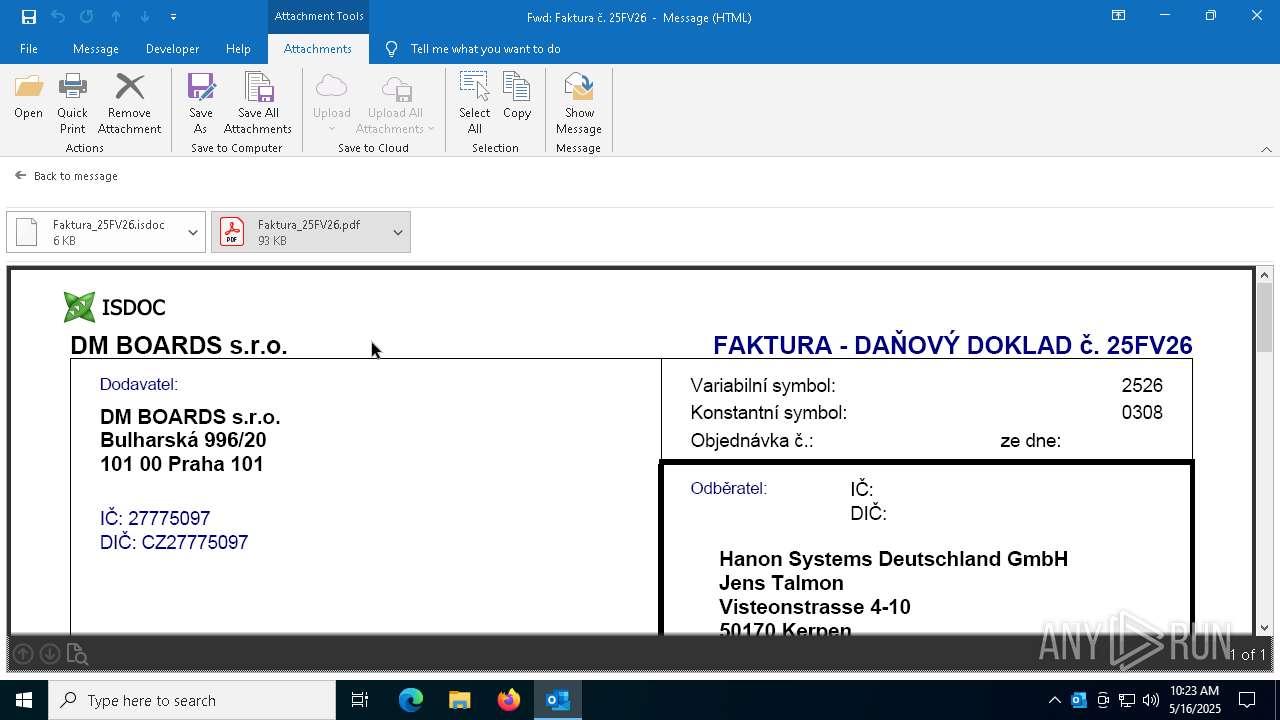Screen dimensions: 1280x720
Task: Click the preview scroll up arrow
Action: pyautogui.click(x=1265, y=275)
